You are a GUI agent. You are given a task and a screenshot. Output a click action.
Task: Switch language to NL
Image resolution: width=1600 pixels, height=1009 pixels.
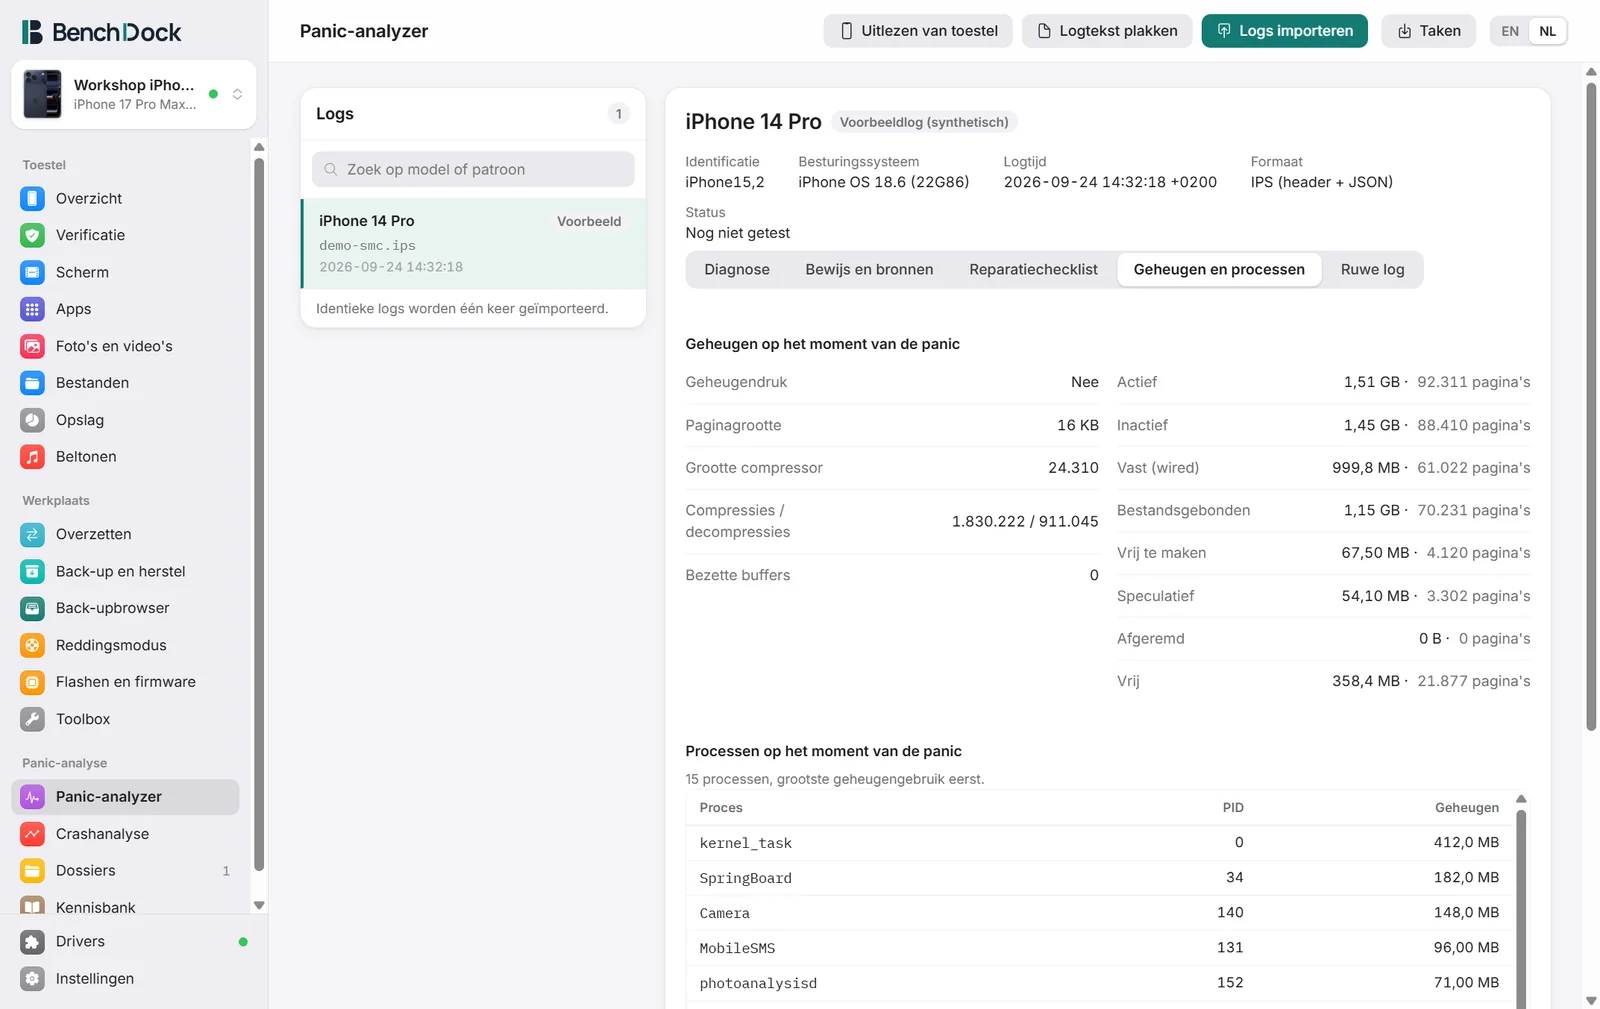tap(1547, 31)
